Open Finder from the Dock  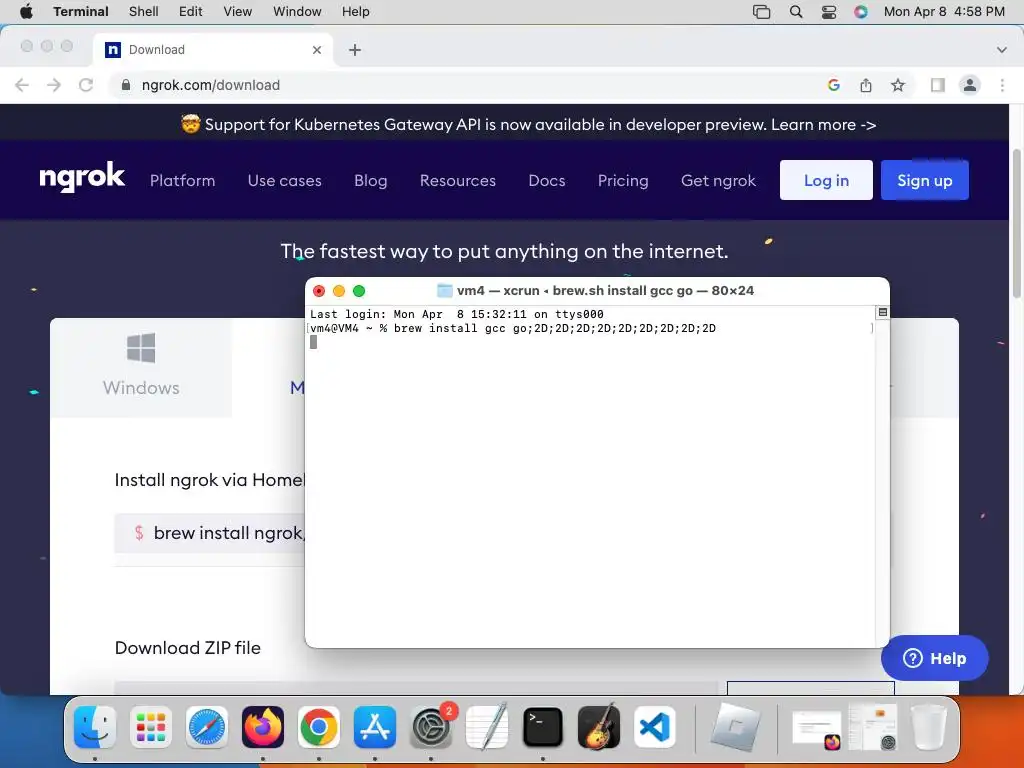(x=95, y=727)
